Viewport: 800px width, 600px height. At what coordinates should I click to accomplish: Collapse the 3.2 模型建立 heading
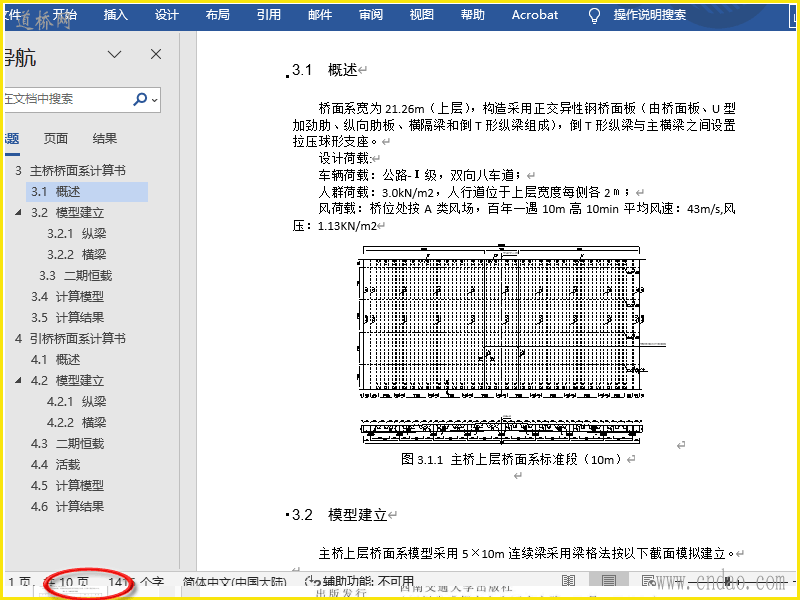tap(18, 212)
